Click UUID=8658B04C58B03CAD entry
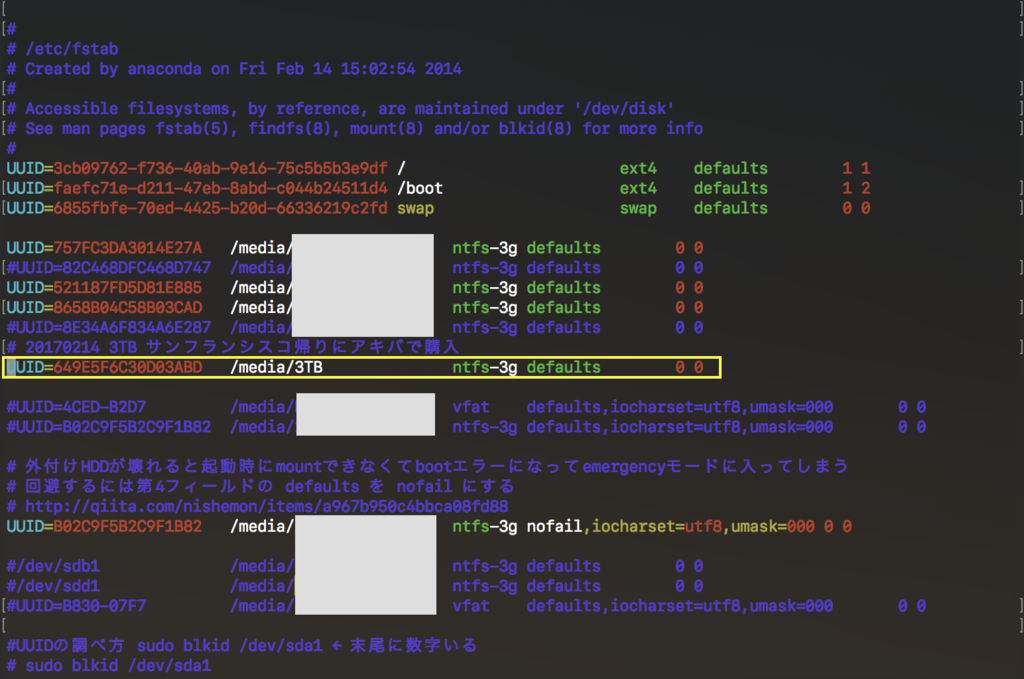Viewport: 1024px width, 679px height. pyautogui.click(x=104, y=308)
